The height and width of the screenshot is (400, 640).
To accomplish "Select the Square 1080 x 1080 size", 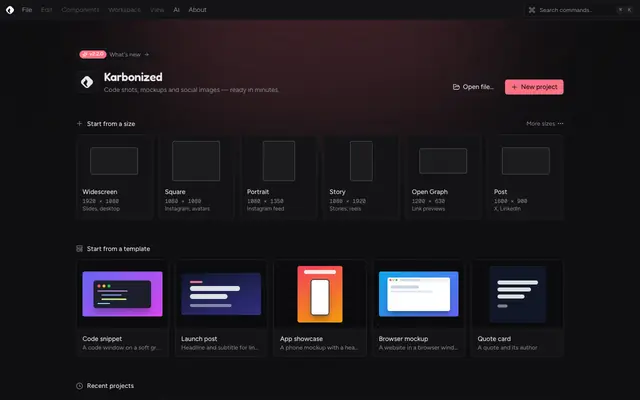I will (x=196, y=177).
